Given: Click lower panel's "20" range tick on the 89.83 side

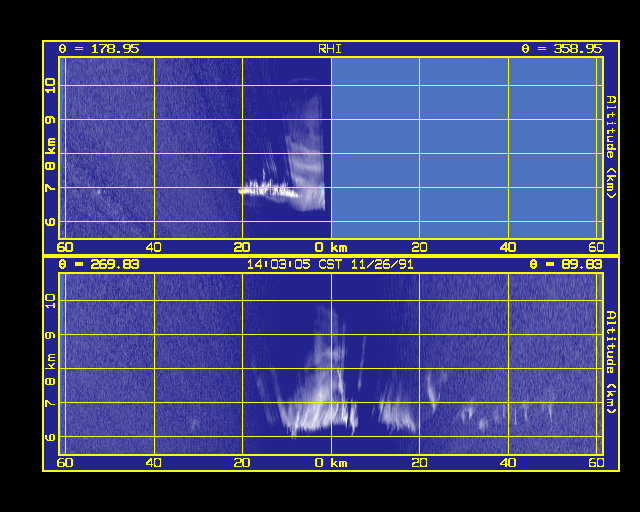Looking at the screenshot, I should tap(419, 463).
